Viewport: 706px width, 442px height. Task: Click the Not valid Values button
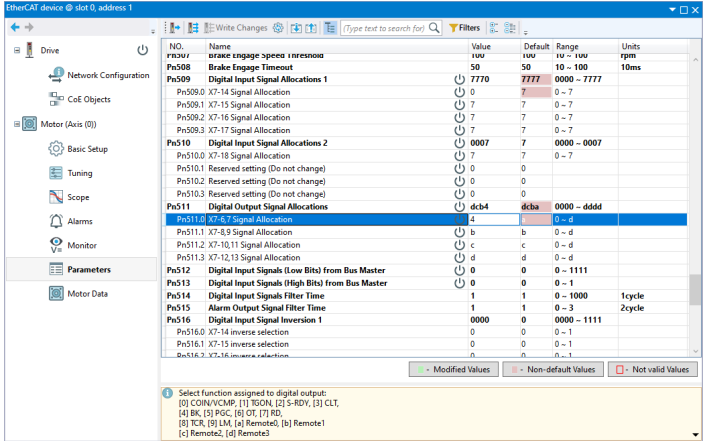pyautogui.click(x=652, y=370)
